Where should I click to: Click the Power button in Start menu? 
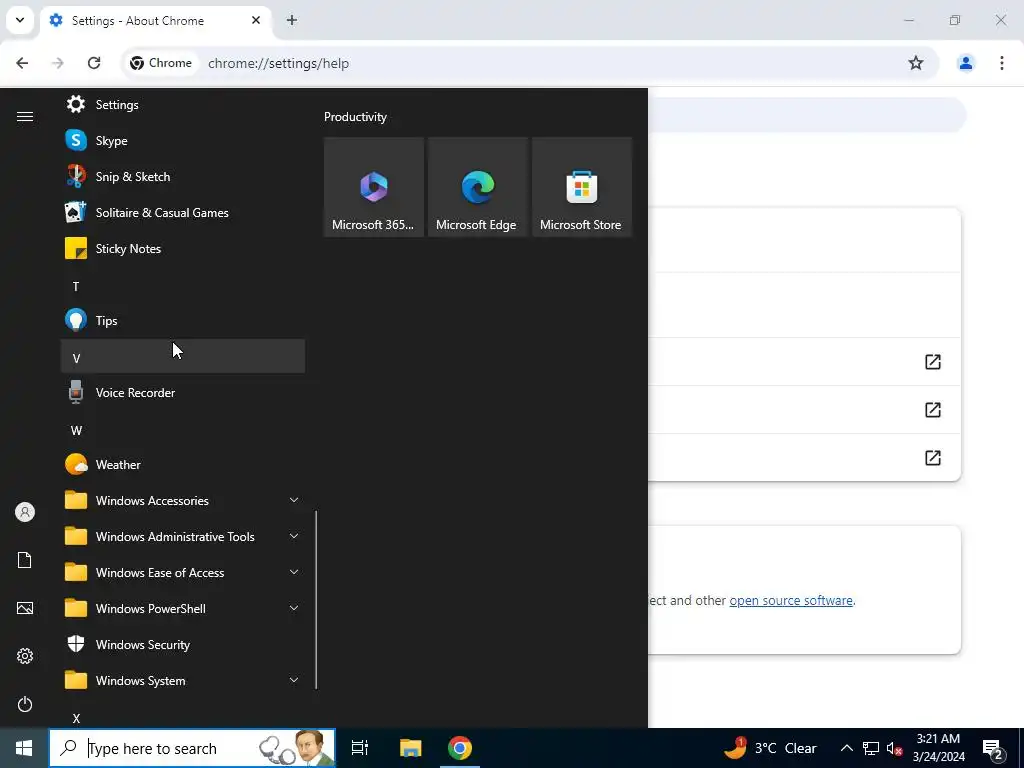tap(25, 704)
